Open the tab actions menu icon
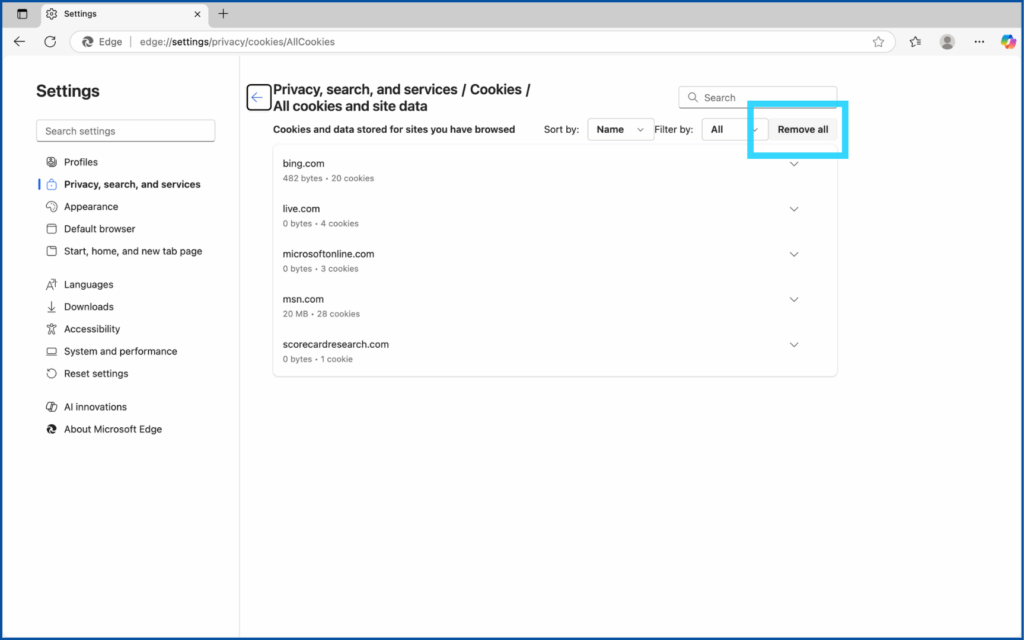This screenshot has width=1024, height=640. pyautogui.click(x=22, y=14)
